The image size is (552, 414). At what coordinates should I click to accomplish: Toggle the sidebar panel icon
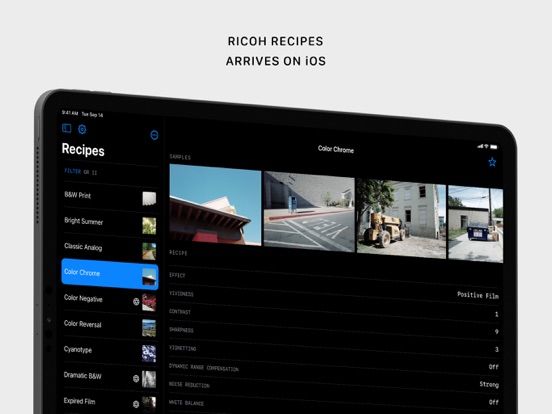(67, 128)
